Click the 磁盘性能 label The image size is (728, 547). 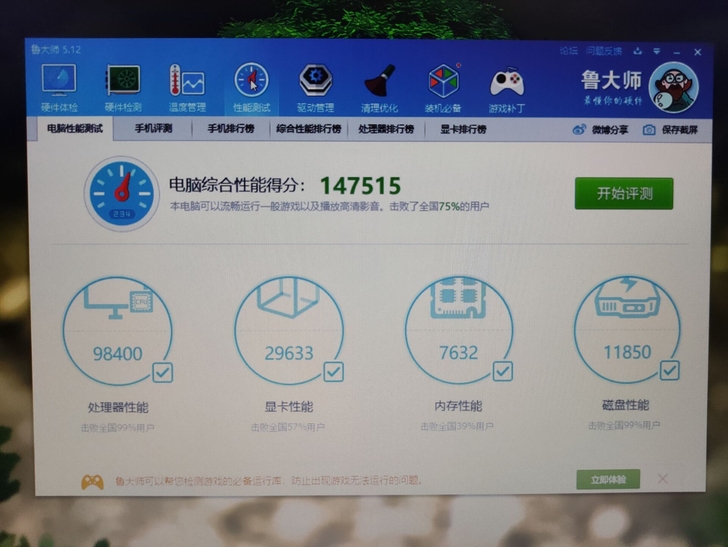[625, 405]
